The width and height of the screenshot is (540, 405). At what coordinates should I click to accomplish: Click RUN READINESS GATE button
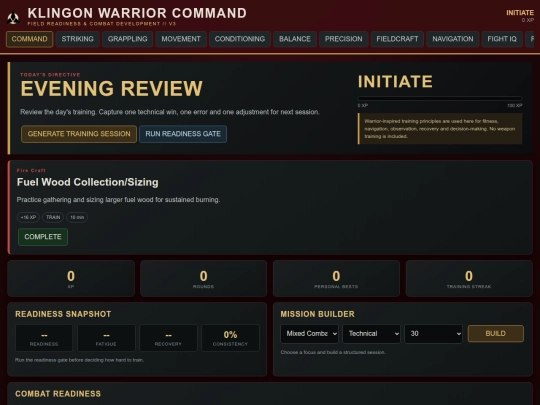pyautogui.click(x=183, y=134)
